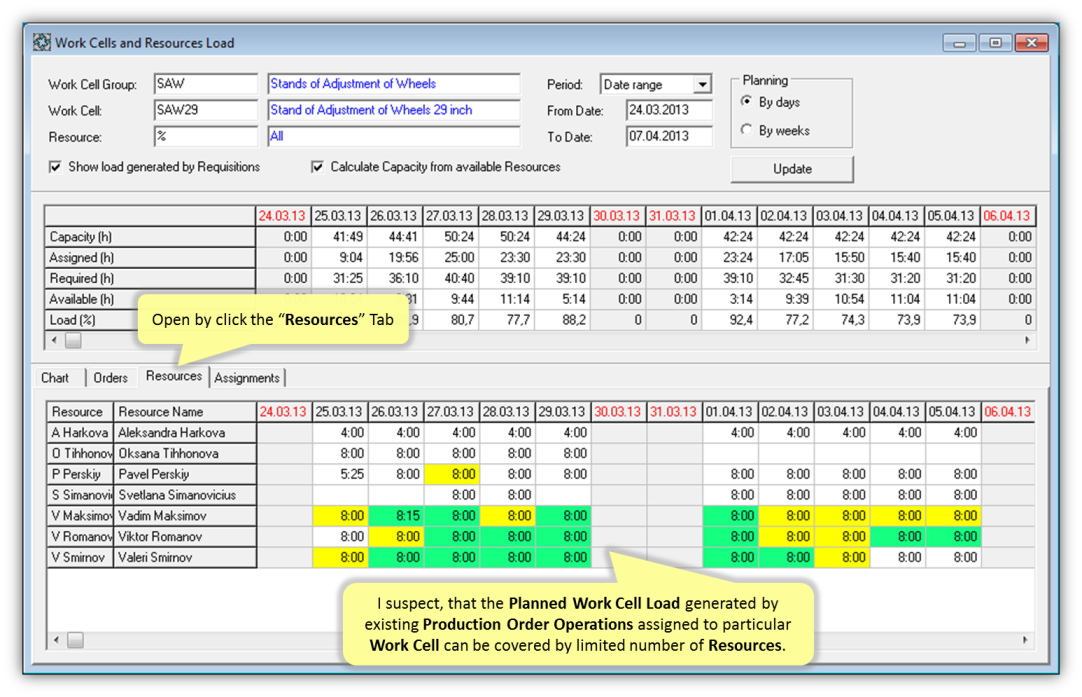Viewport: 1082px width, 697px height.
Task: Click the Available cell showing 11:14
Action: point(506,299)
